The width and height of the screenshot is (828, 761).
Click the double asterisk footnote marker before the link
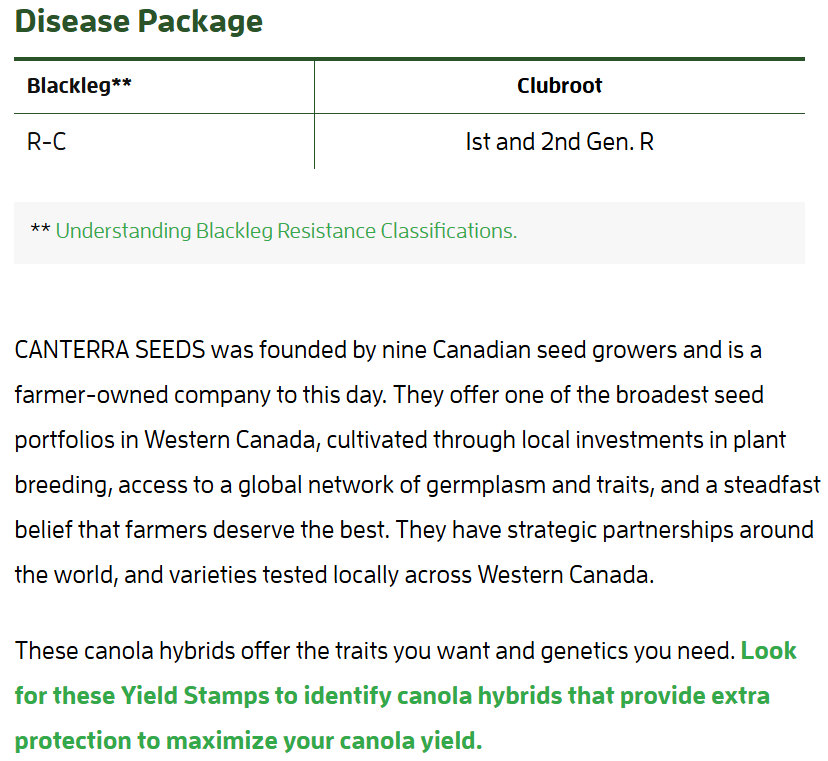coord(40,231)
